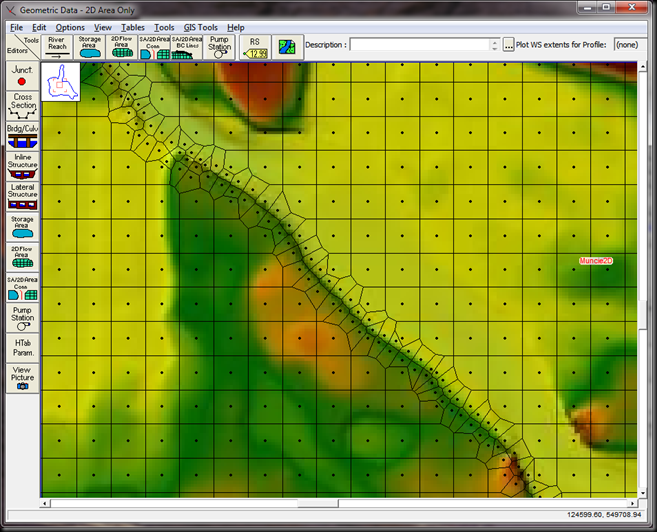Click the Description field spinner arrows
The height and width of the screenshot is (532, 657).
(494, 45)
